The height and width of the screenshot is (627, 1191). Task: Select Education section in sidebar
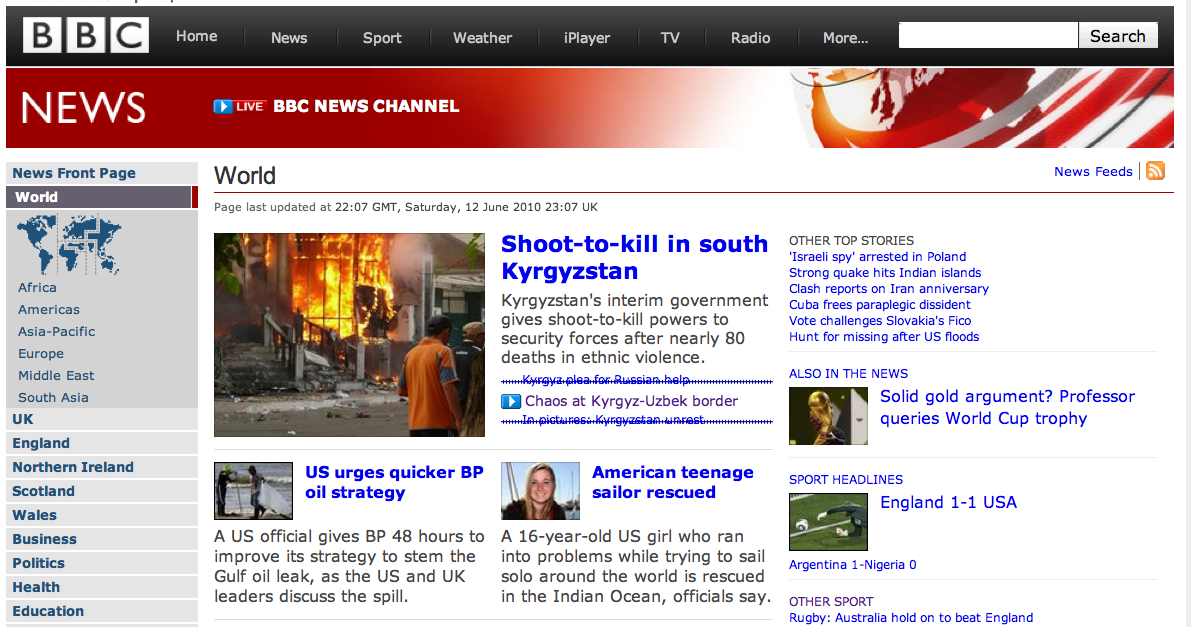pyautogui.click(x=102, y=611)
